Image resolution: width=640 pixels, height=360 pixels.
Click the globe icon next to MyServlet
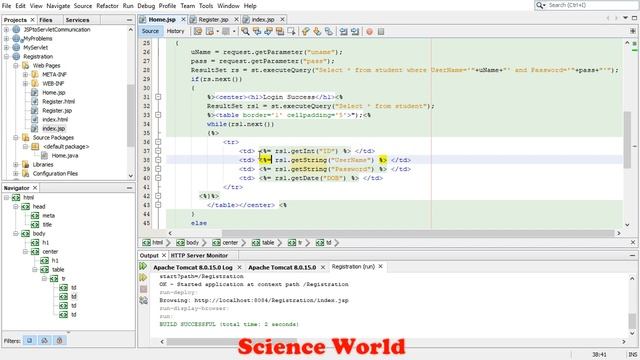coord(16,47)
